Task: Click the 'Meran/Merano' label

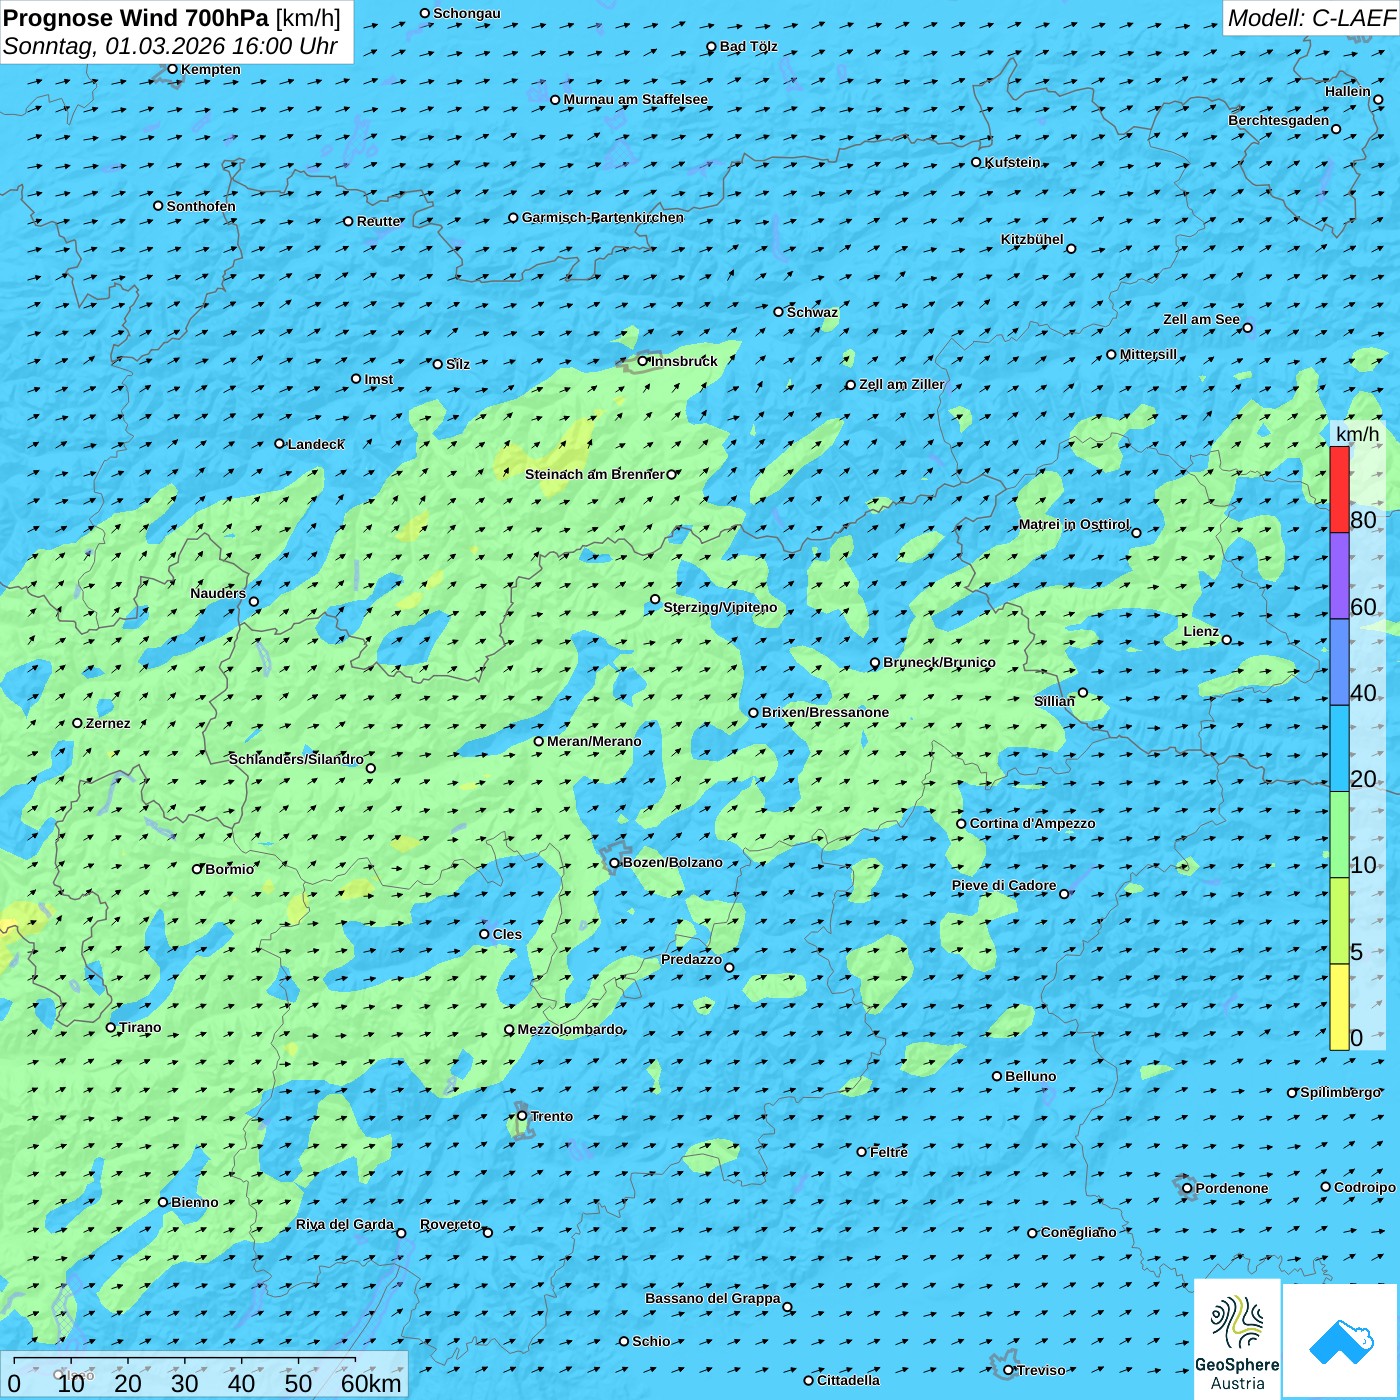Action: pos(594,741)
